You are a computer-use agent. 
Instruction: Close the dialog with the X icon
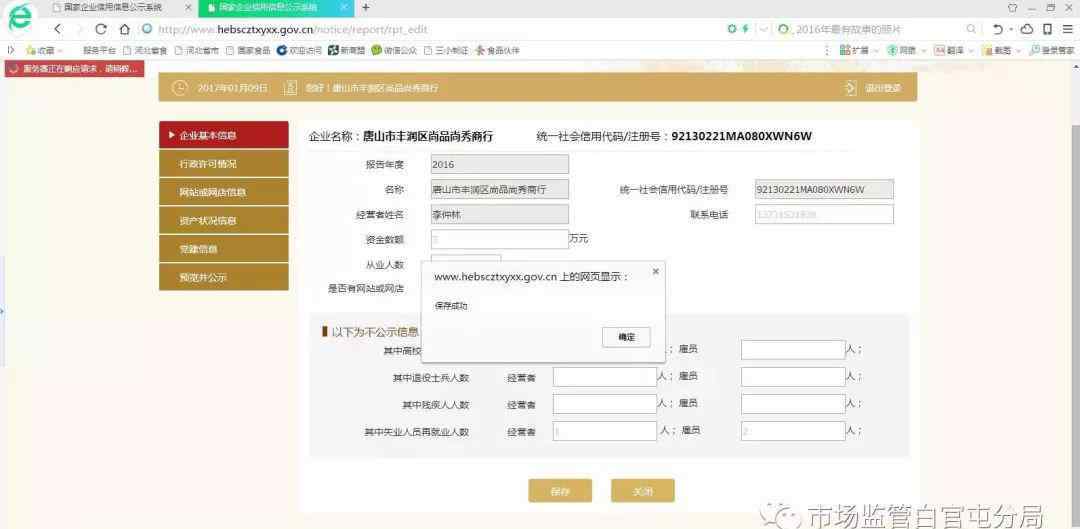656,271
